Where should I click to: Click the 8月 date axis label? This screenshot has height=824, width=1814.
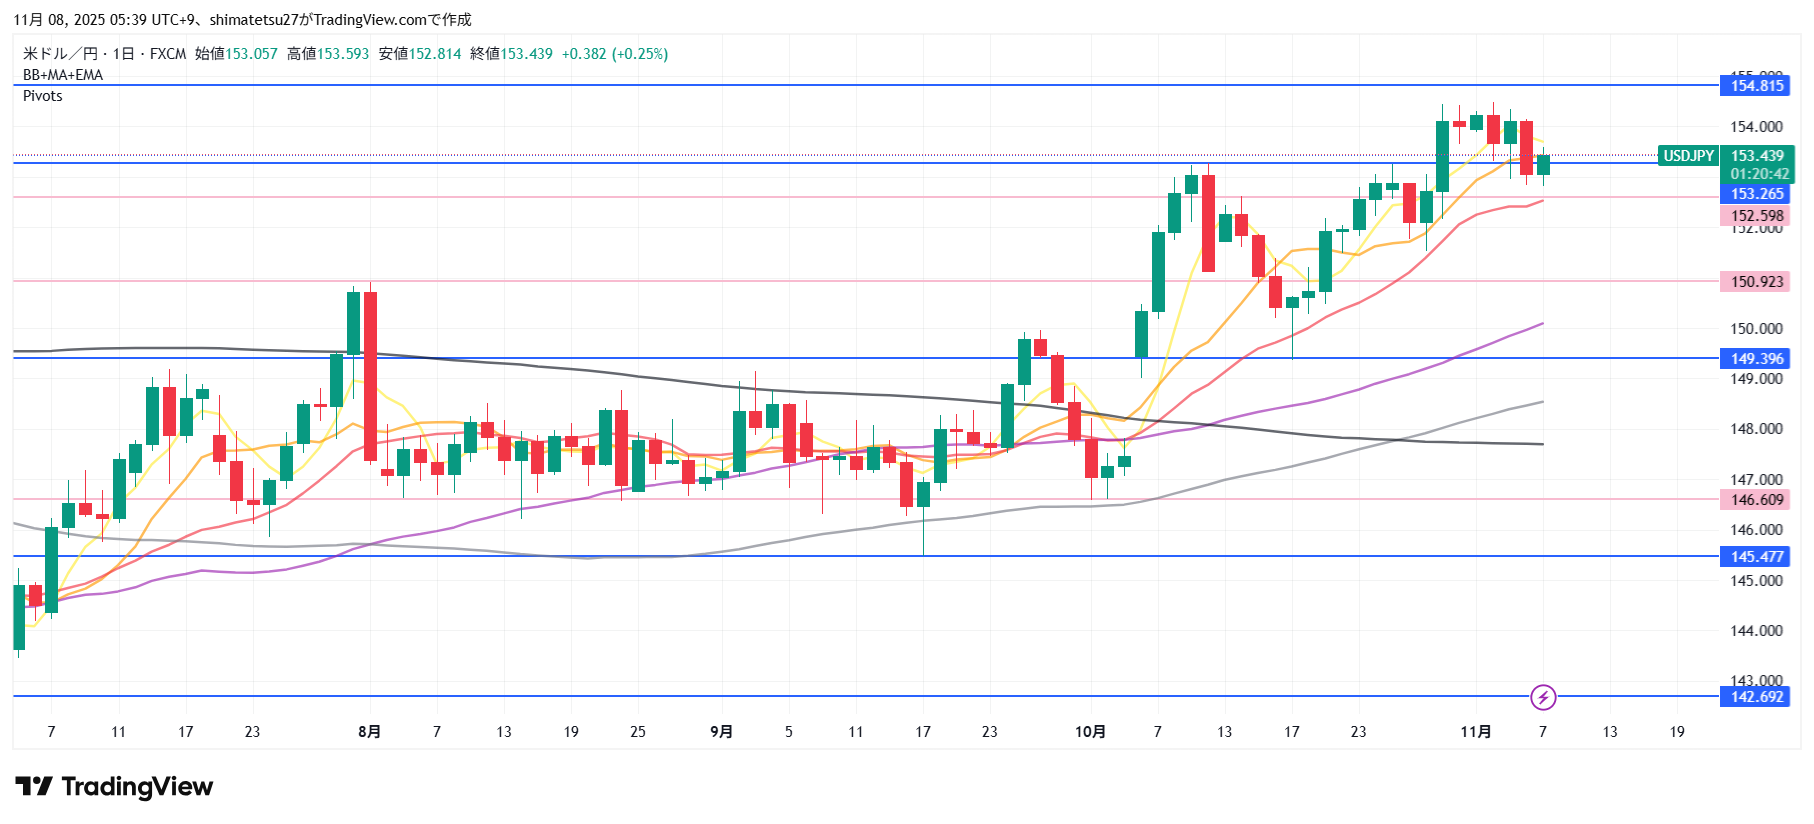369,732
